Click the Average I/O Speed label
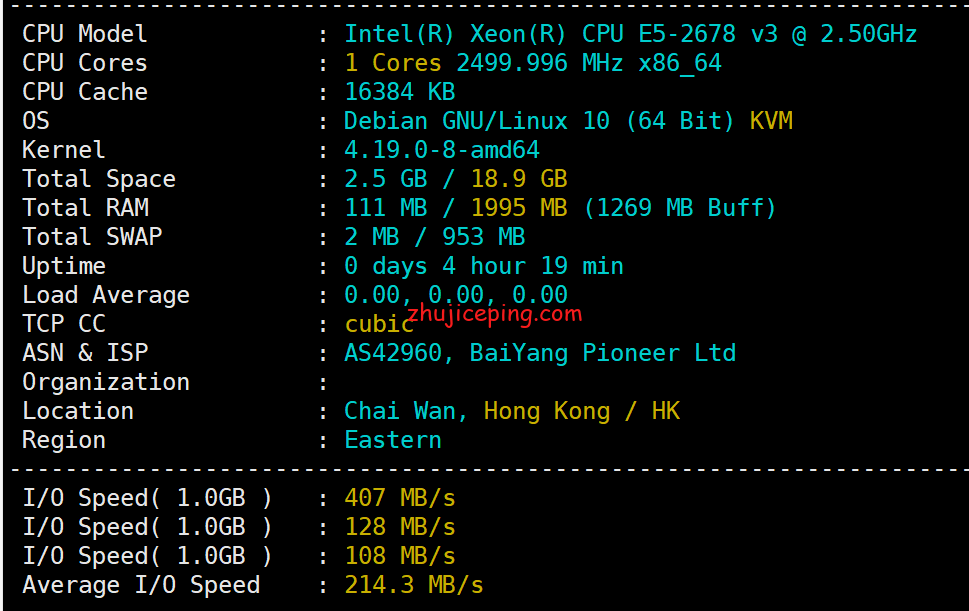969x611 pixels. click(x=141, y=585)
